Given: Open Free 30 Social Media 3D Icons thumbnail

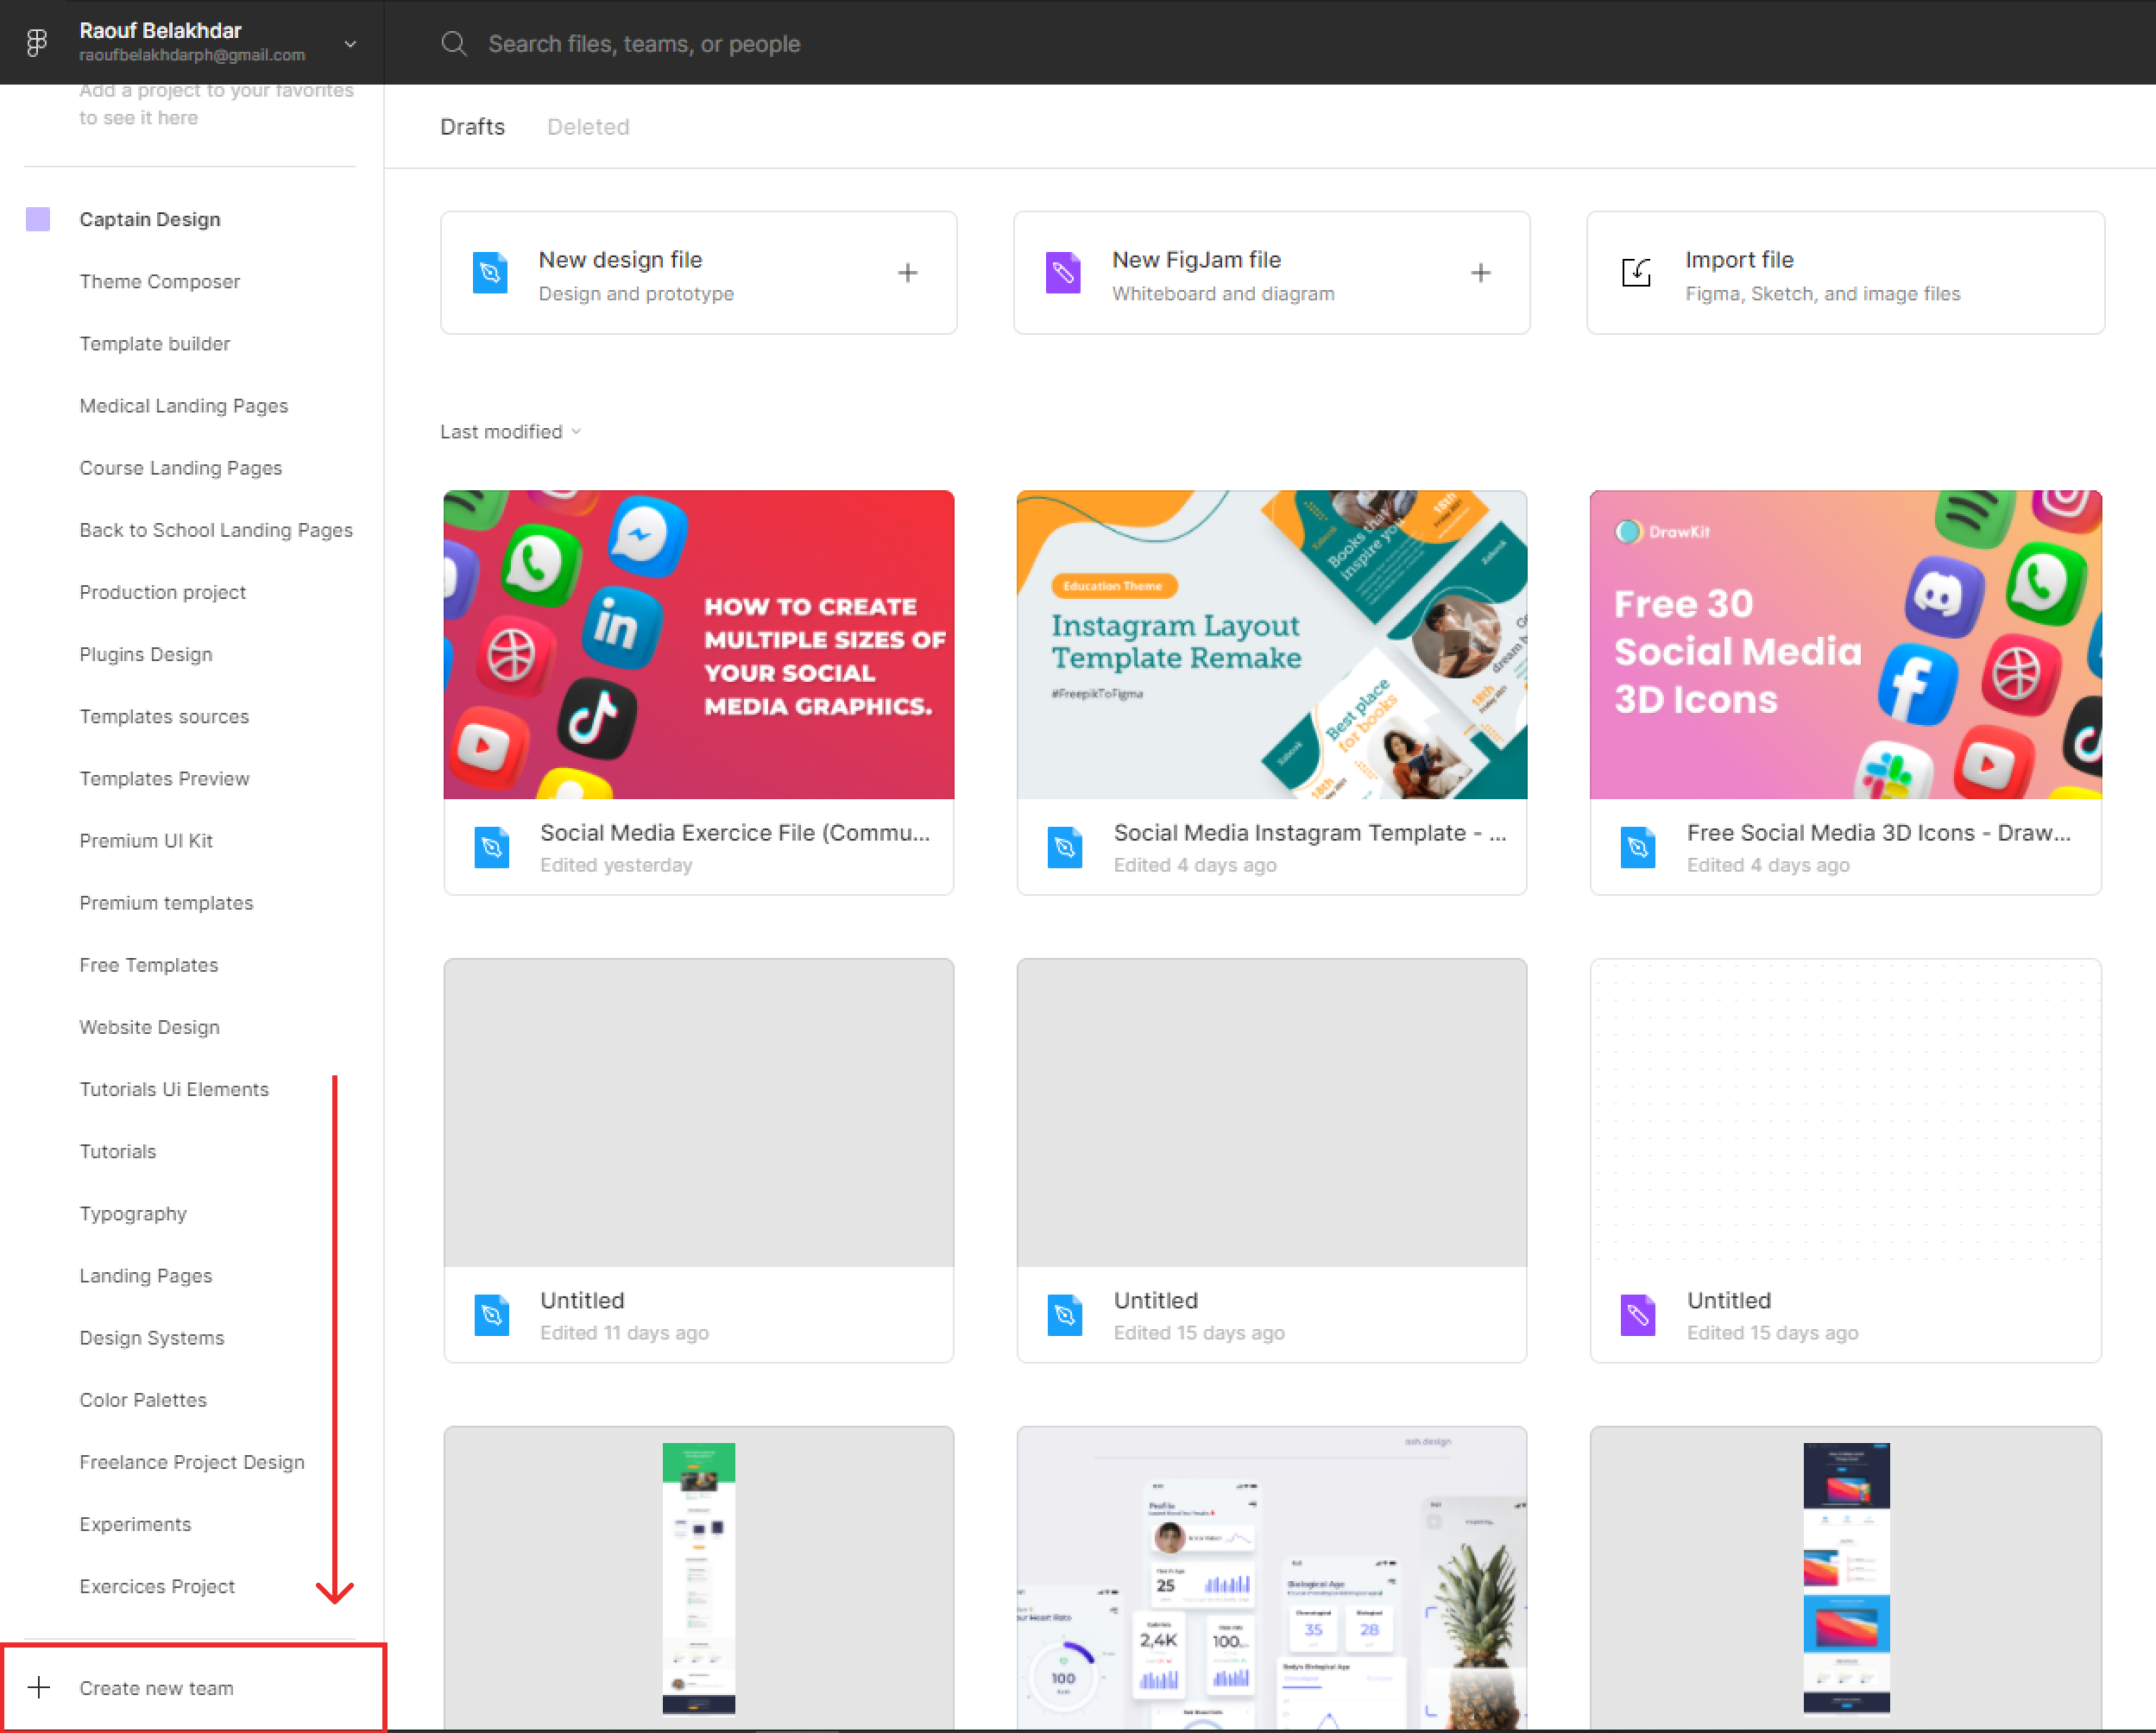Looking at the screenshot, I should (1845, 644).
